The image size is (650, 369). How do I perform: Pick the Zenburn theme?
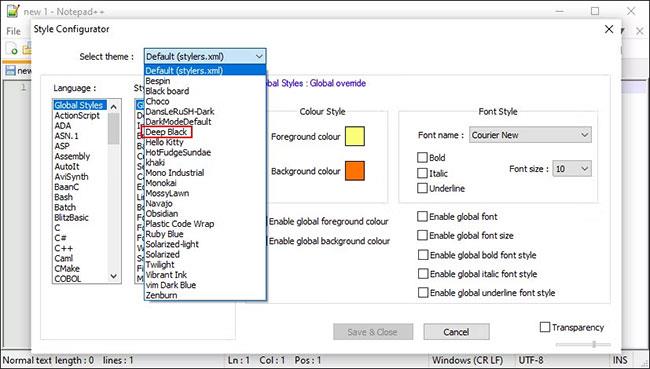click(x=161, y=295)
